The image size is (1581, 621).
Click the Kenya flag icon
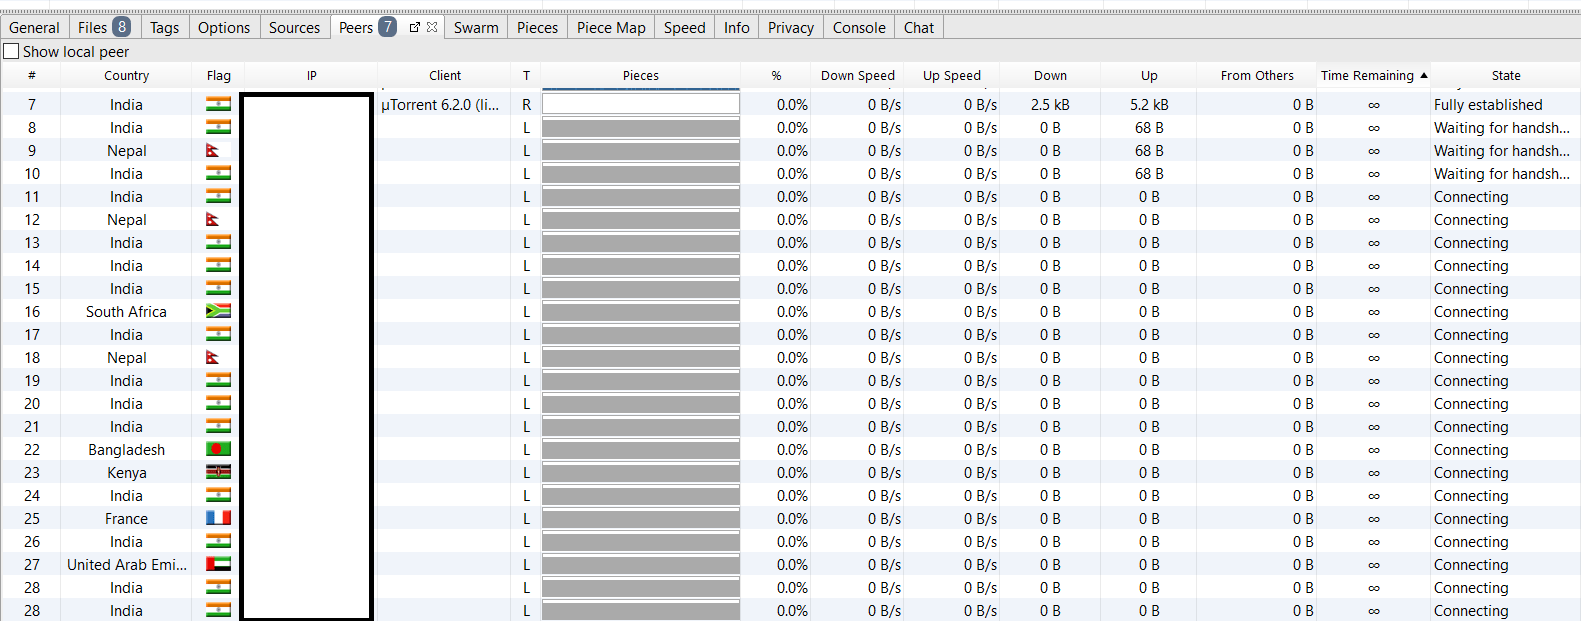pos(218,472)
